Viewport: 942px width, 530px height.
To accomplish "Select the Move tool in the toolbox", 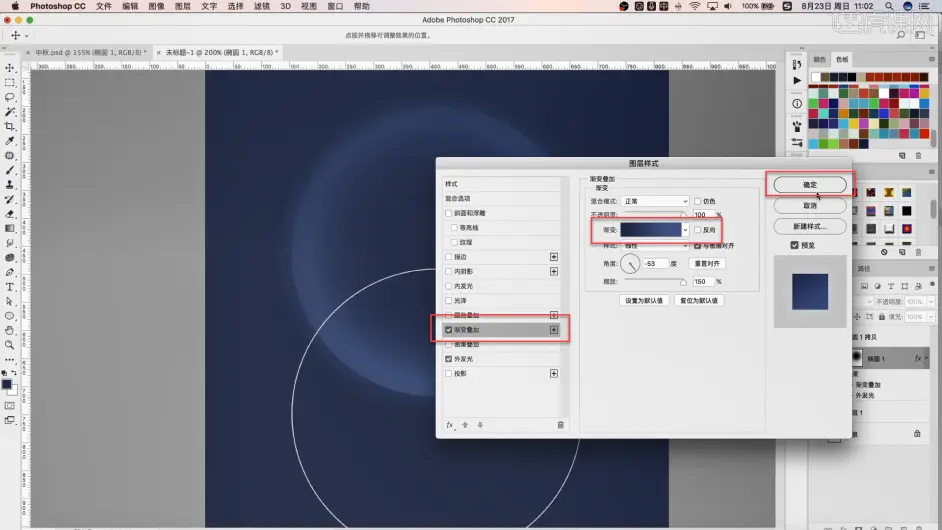I will pos(10,68).
